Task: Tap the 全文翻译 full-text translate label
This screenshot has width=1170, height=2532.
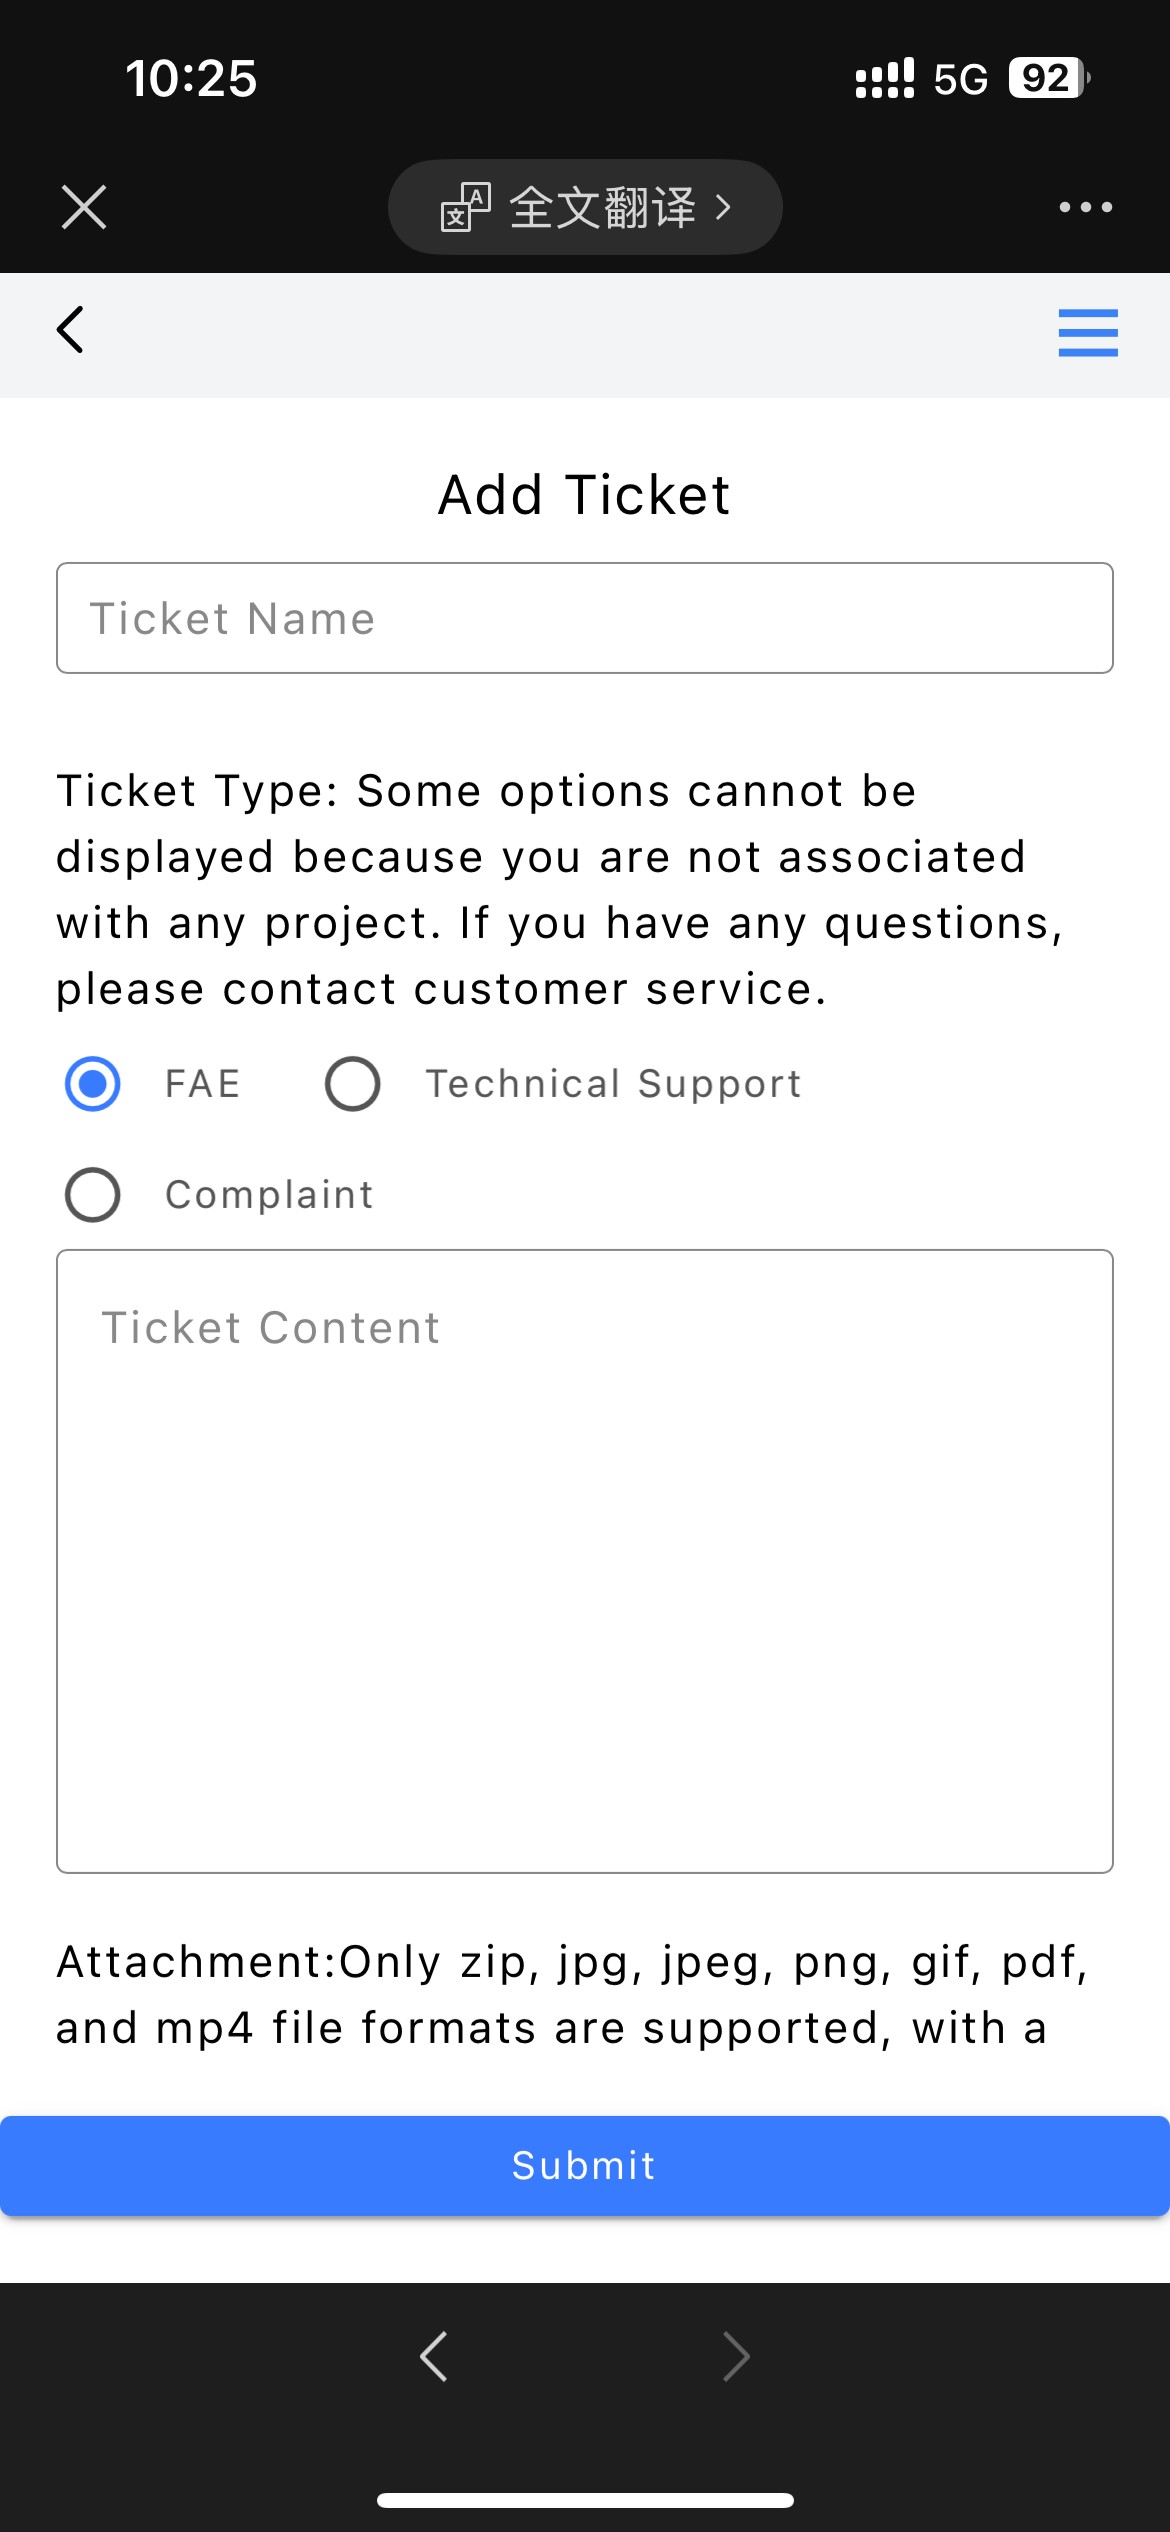Action: [602, 207]
